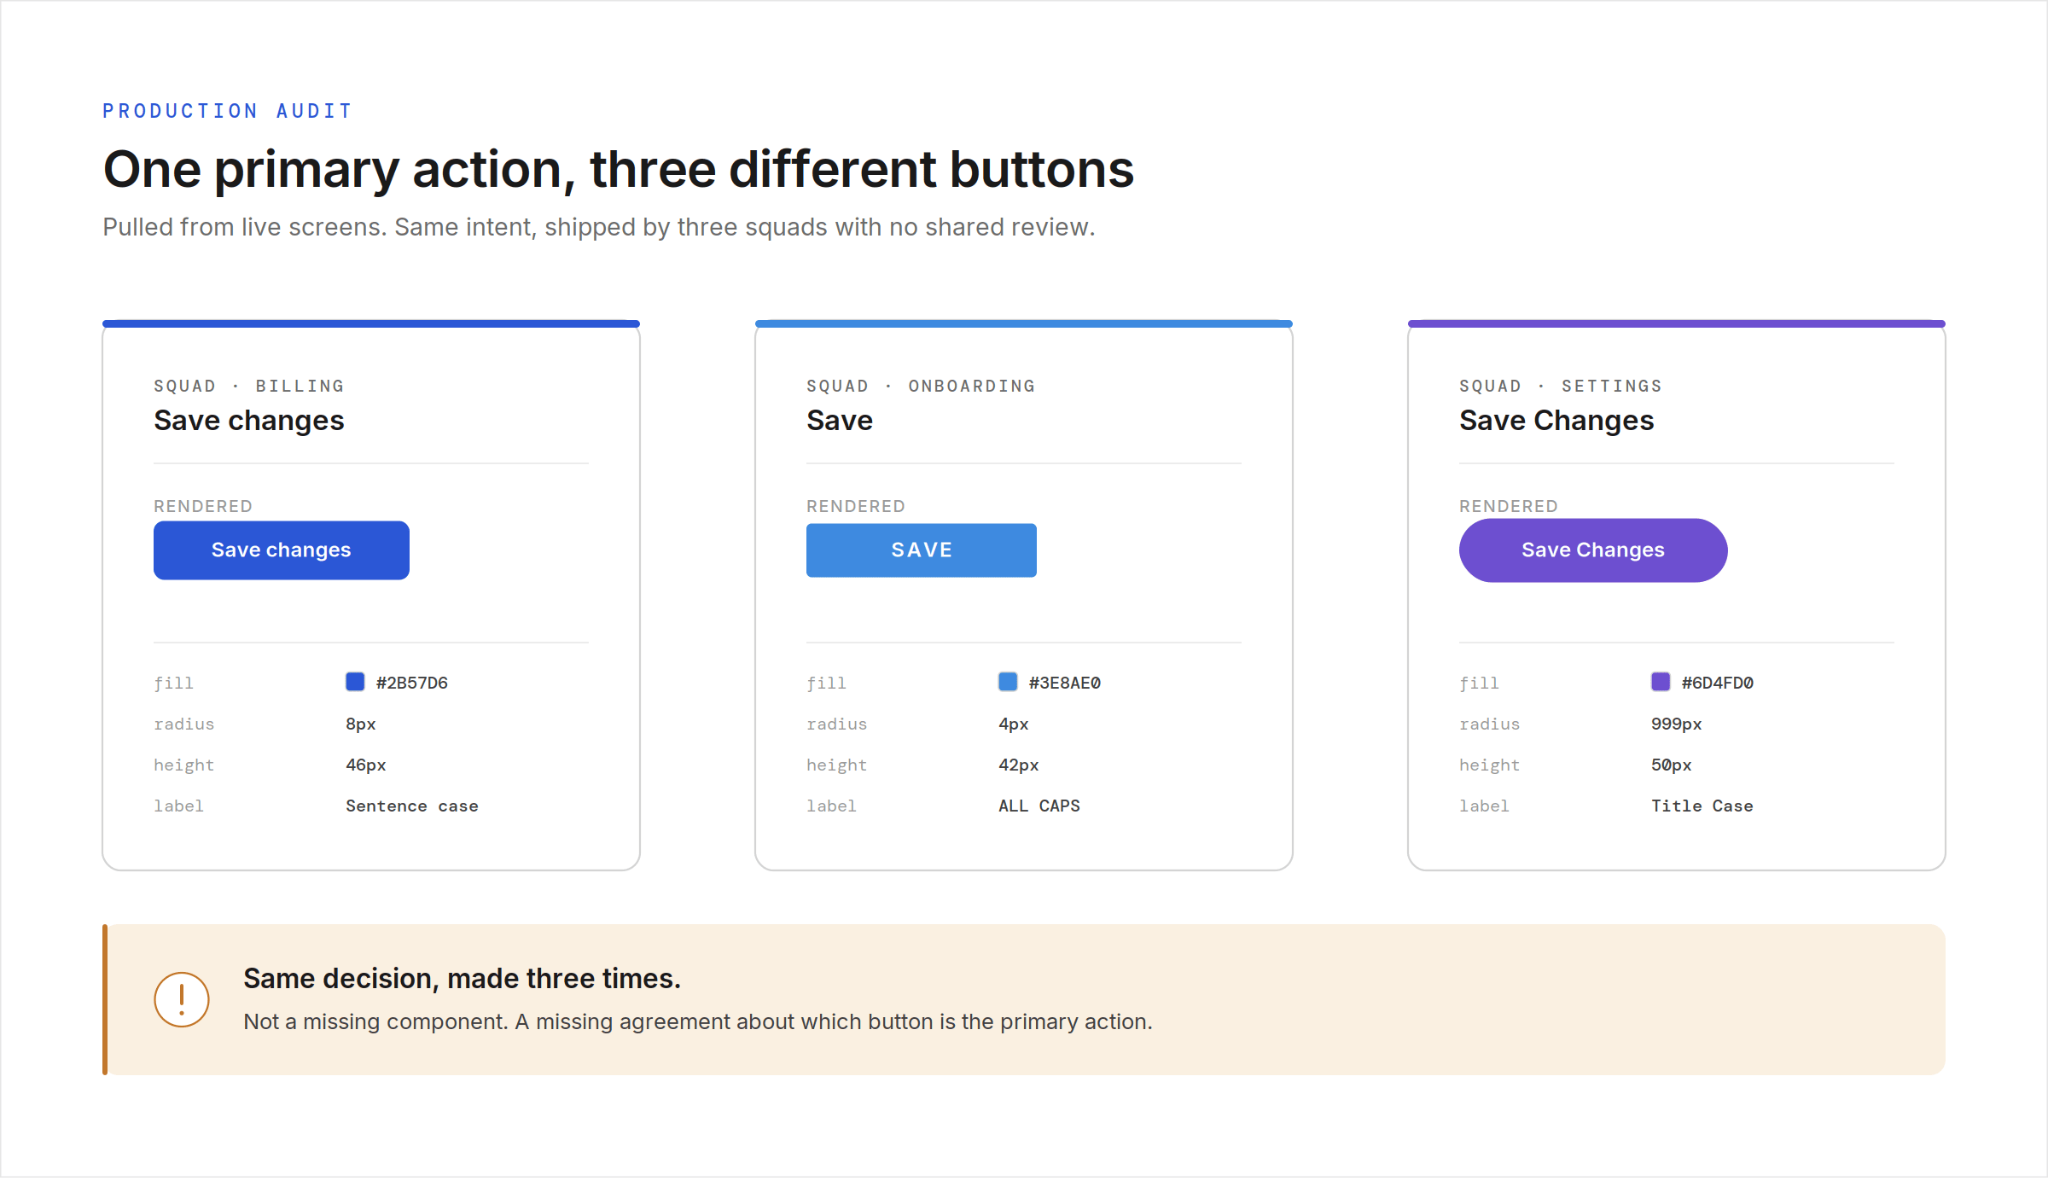Image resolution: width=2048 pixels, height=1178 pixels.
Task: Click the 'One primary action, three different buttons' heading
Action: (x=618, y=169)
